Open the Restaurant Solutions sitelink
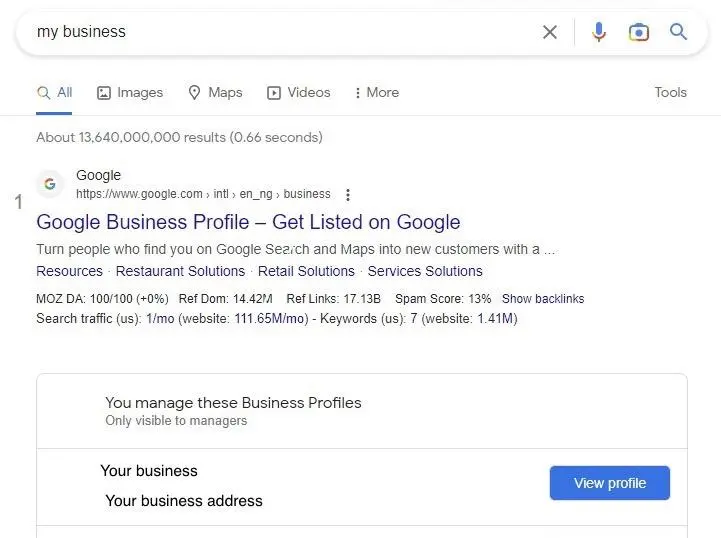 coord(180,271)
